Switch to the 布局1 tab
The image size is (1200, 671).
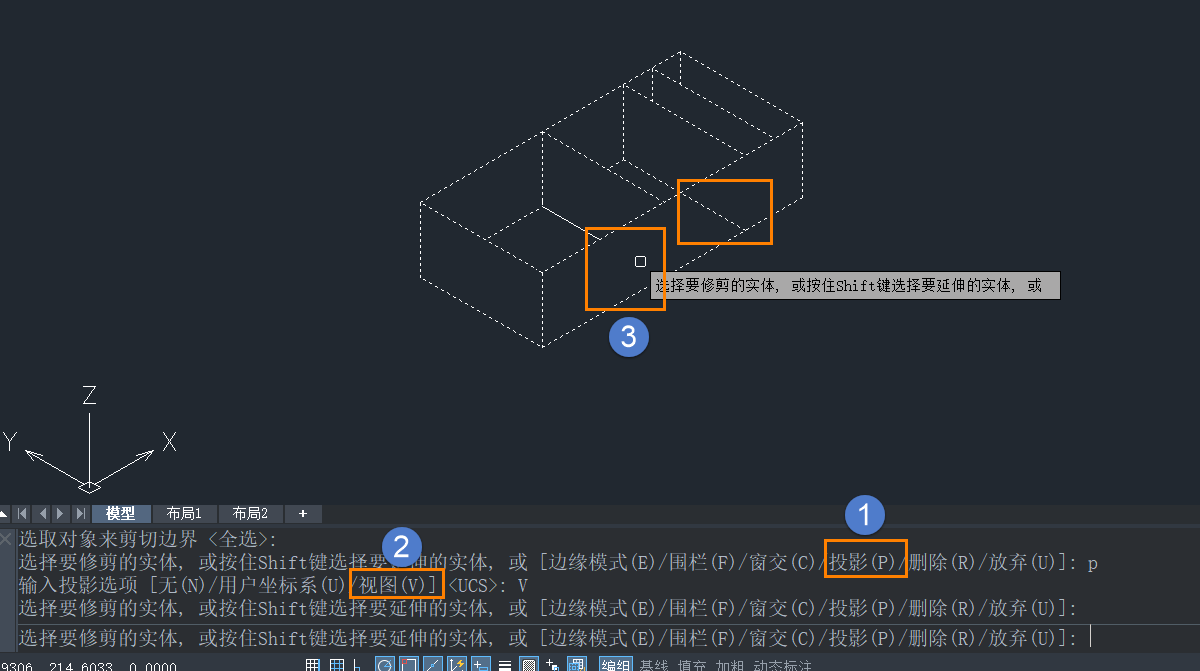(184, 513)
